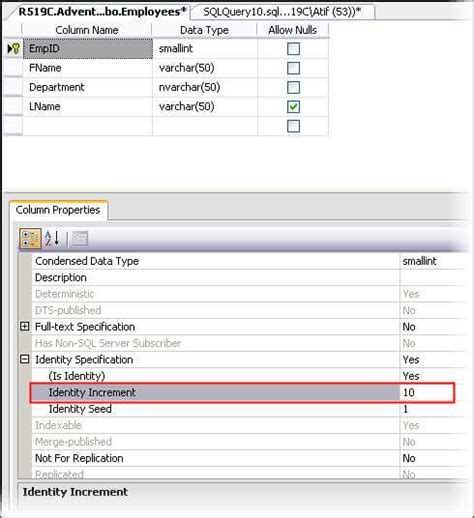Screen dimensions: 474x518
Task: Select the LName column name cell
Action: (88, 107)
